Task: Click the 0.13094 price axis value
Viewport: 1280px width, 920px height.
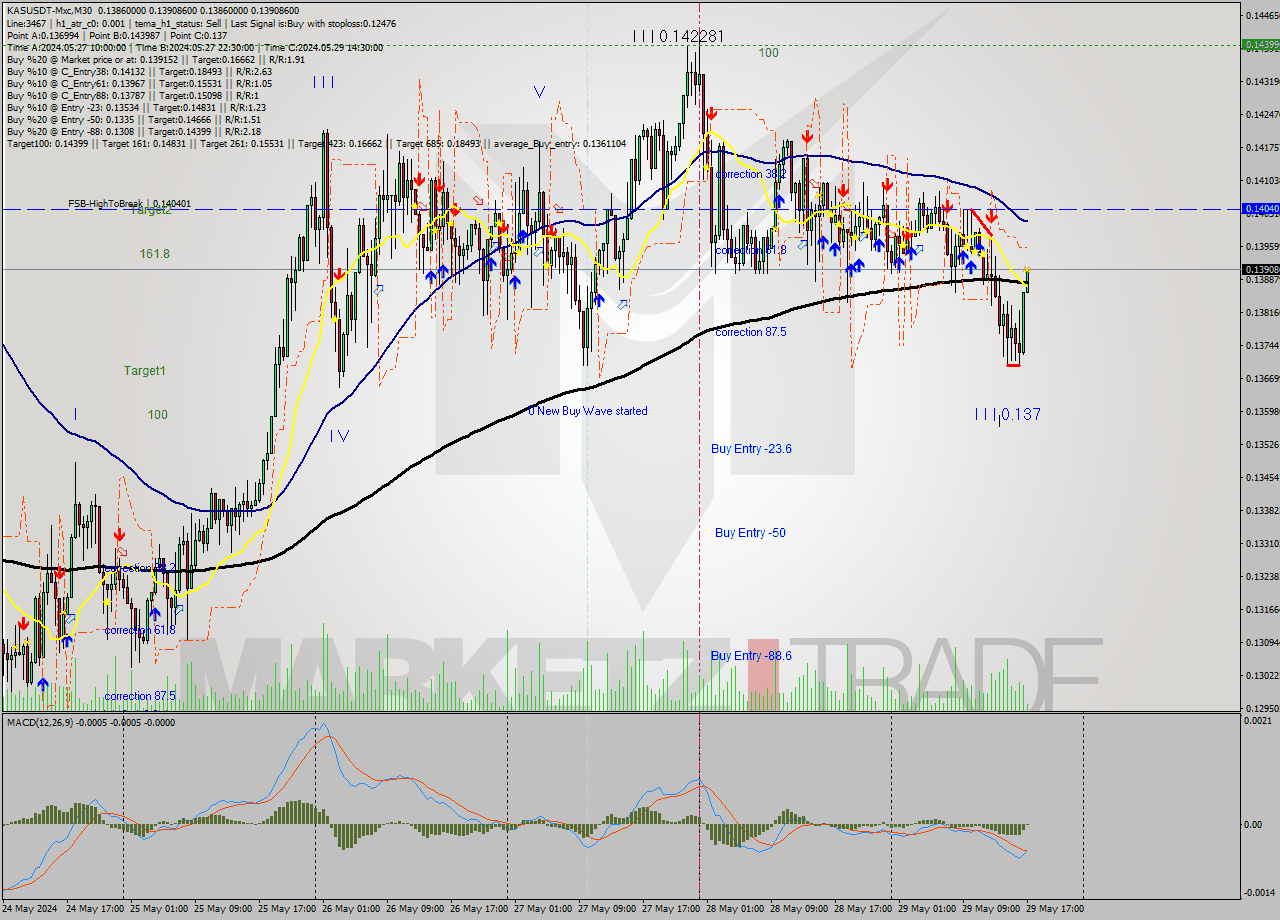Action: (x=1261, y=642)
